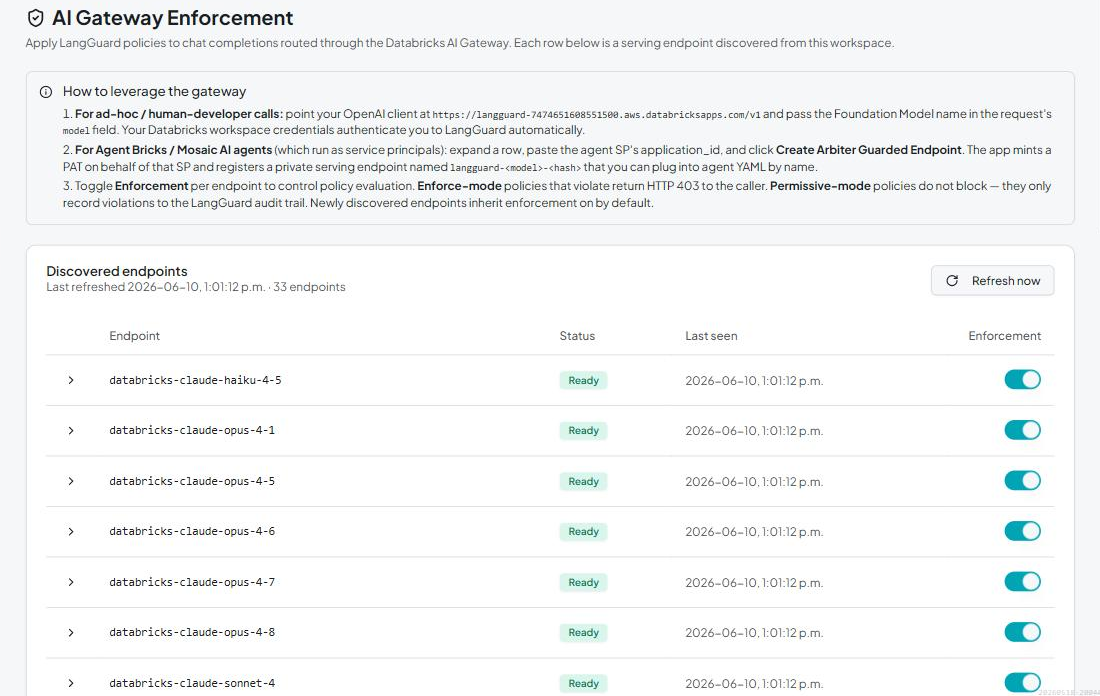The height and width of the screenshot is (696, 1100).
Task: Expand the databricks-claude-opus-4-7 endpoint
Action: (71, 582)
